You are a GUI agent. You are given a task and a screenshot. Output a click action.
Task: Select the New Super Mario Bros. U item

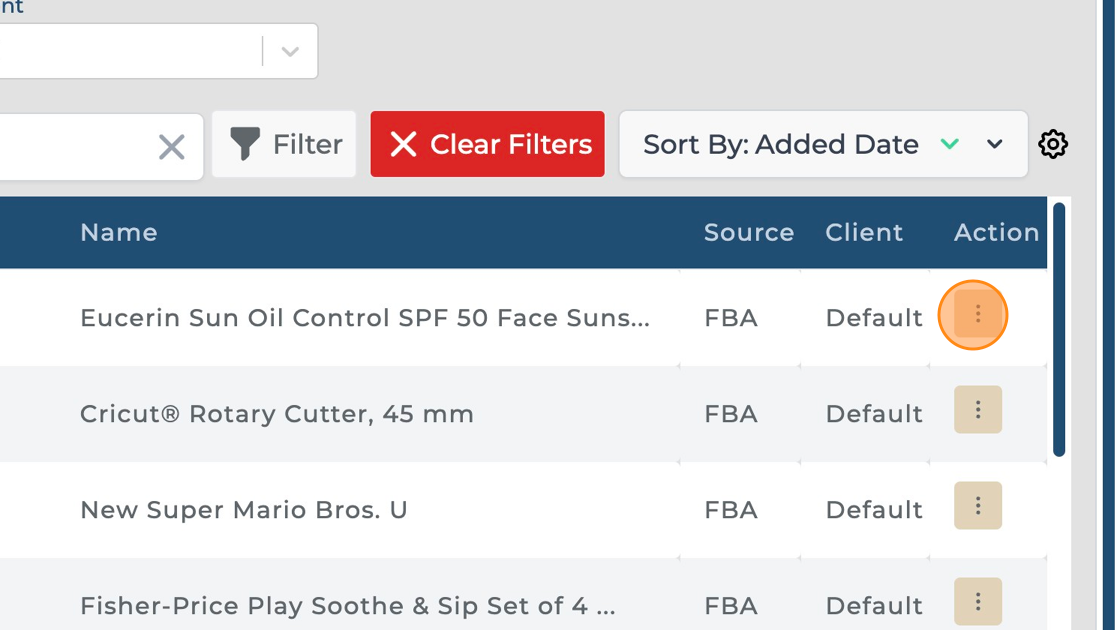[244, 510]
